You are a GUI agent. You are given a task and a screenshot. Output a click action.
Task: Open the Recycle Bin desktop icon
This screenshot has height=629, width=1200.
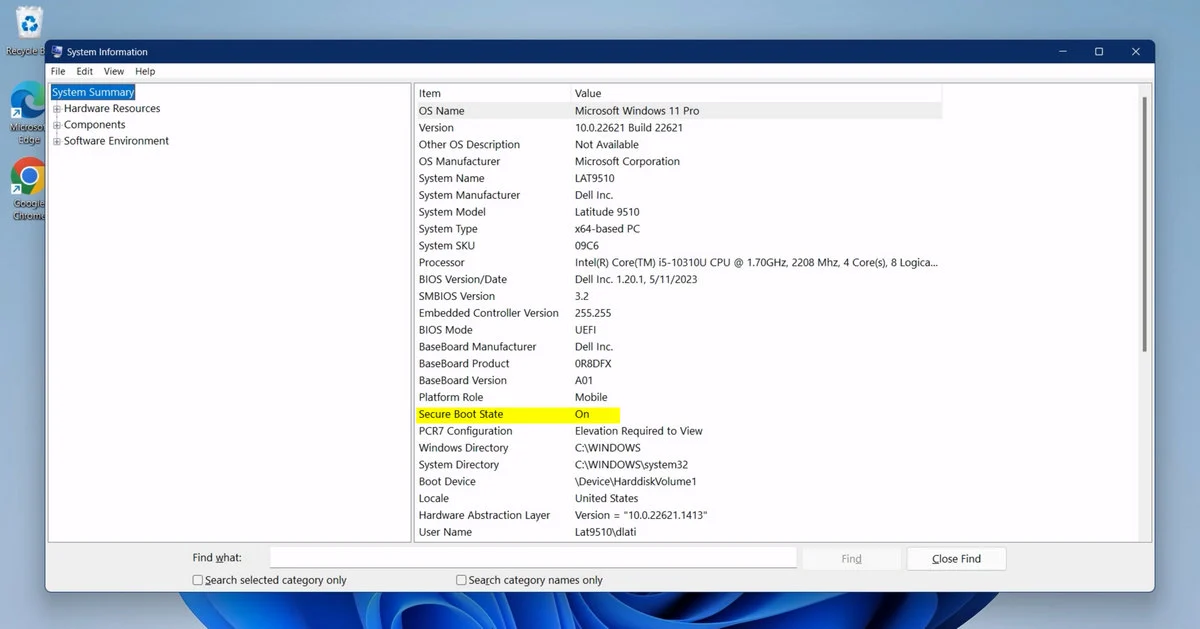coord(29,30)
